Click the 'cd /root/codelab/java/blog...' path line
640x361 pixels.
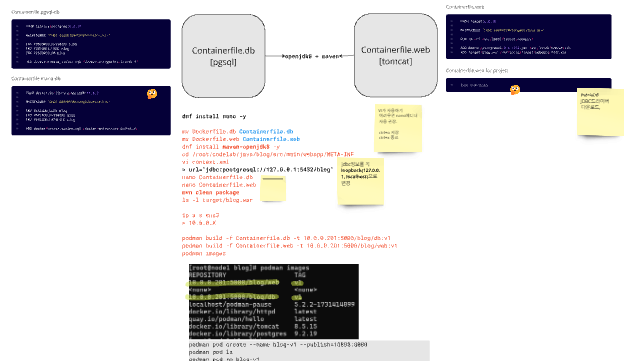click(x=268, y=154)
